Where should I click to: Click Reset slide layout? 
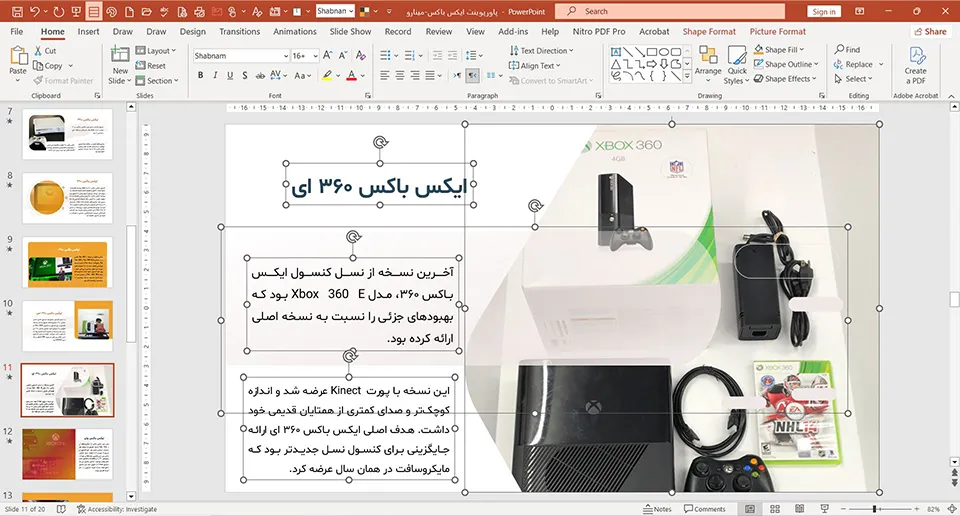tap(151, 65)
